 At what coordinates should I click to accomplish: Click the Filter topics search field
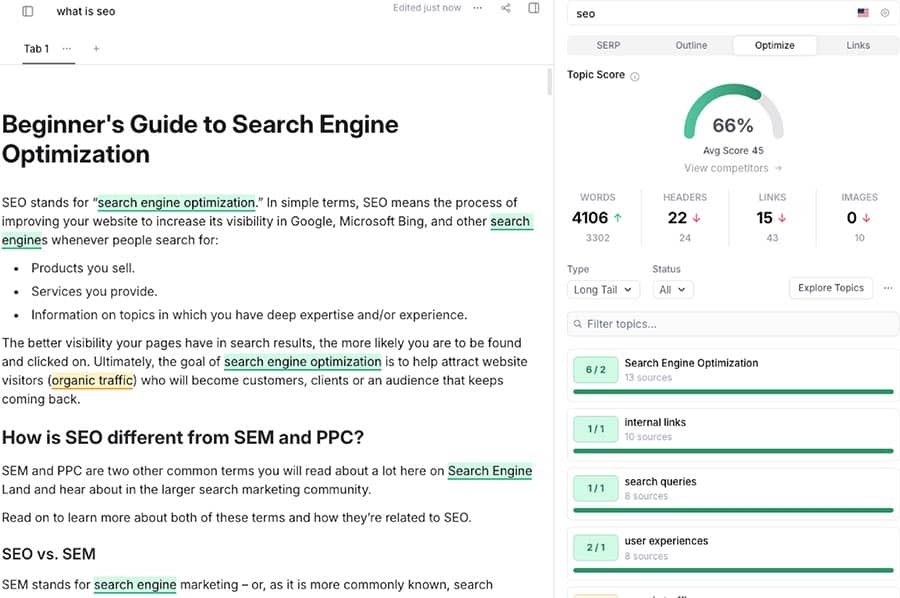pos(733,324)
